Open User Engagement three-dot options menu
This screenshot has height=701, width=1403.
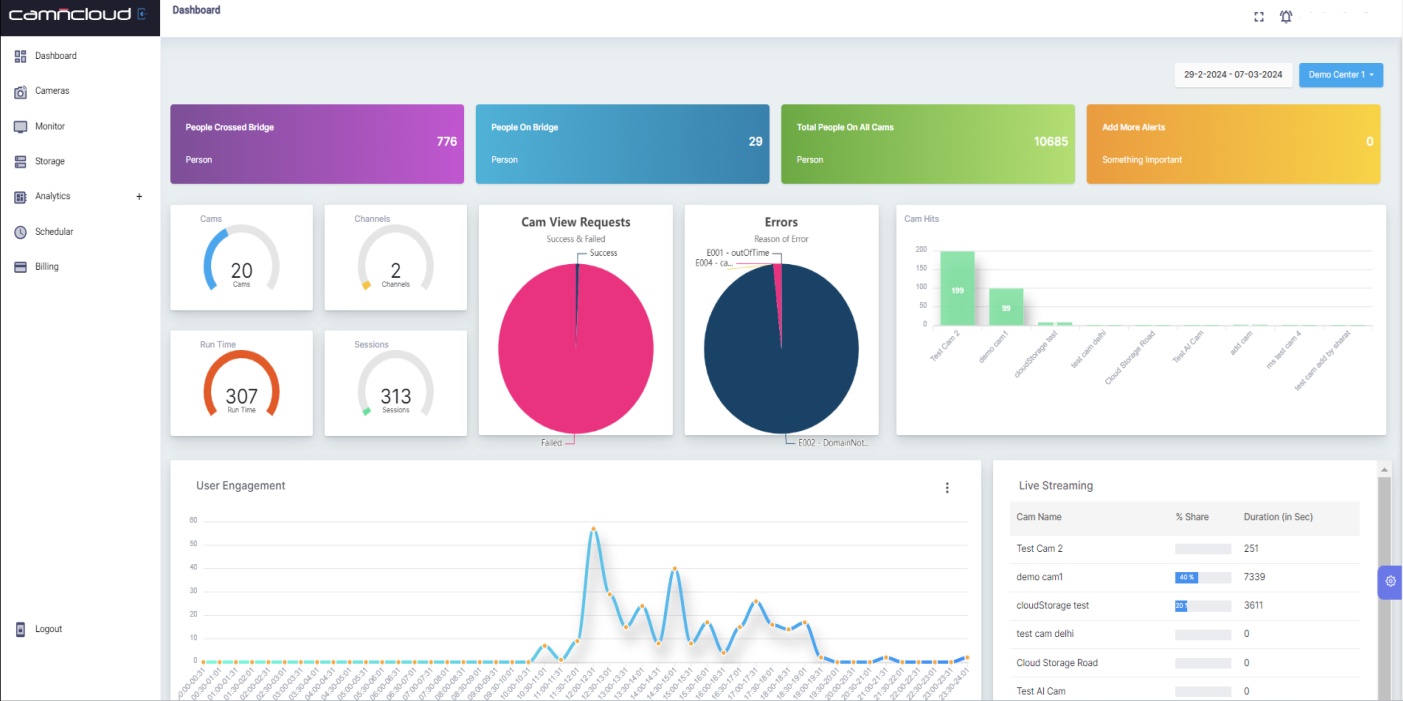pos(947,488)
